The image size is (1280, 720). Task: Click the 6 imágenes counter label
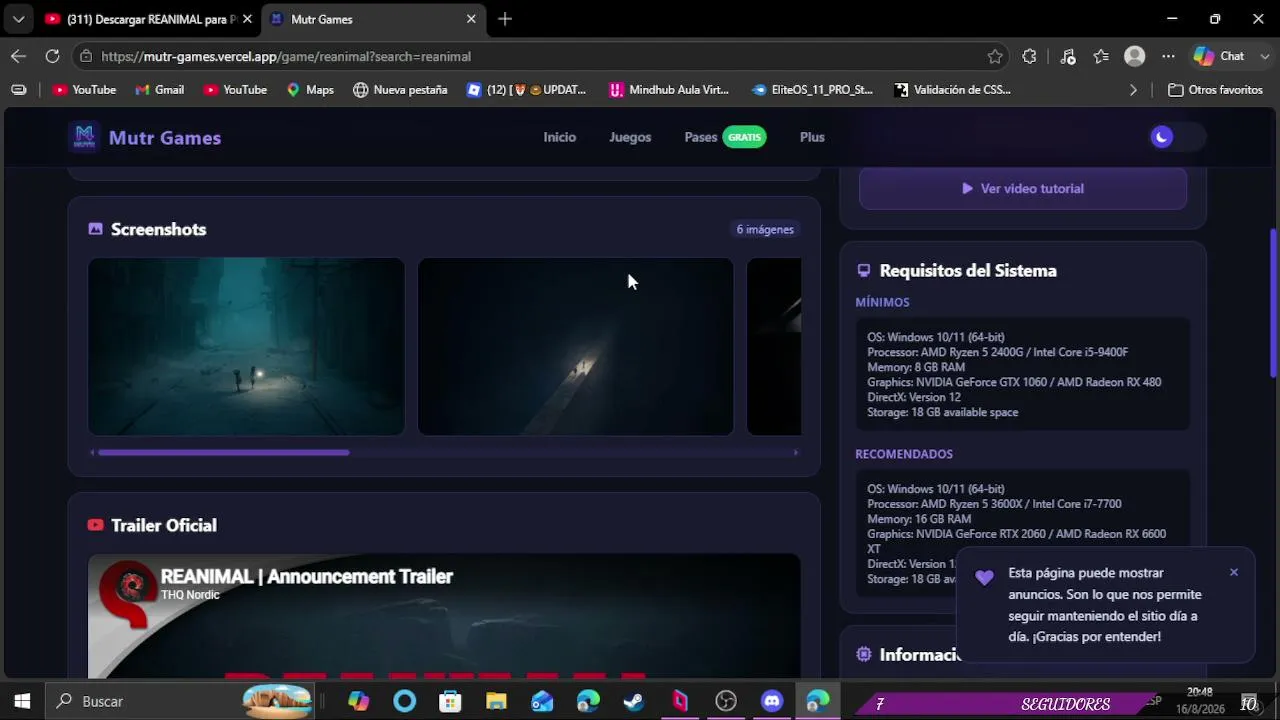pyautogui.click(x=765, y=229)
